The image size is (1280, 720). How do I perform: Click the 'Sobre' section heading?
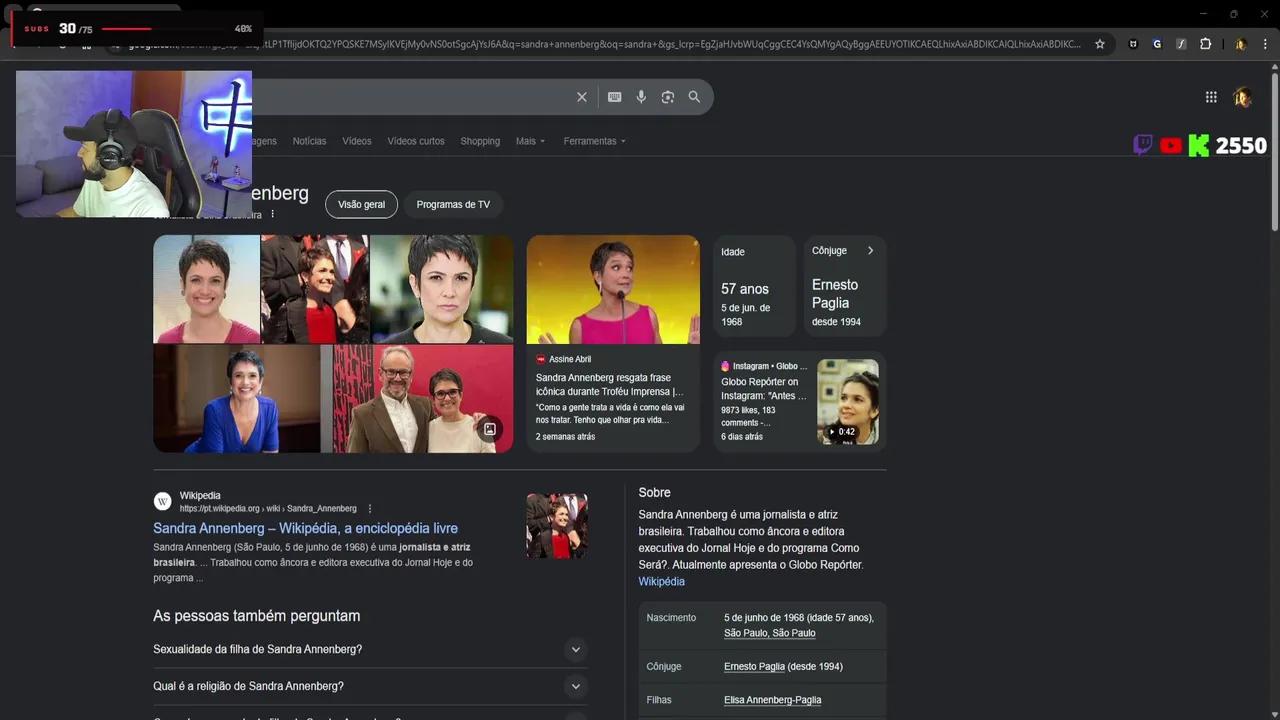655,493
